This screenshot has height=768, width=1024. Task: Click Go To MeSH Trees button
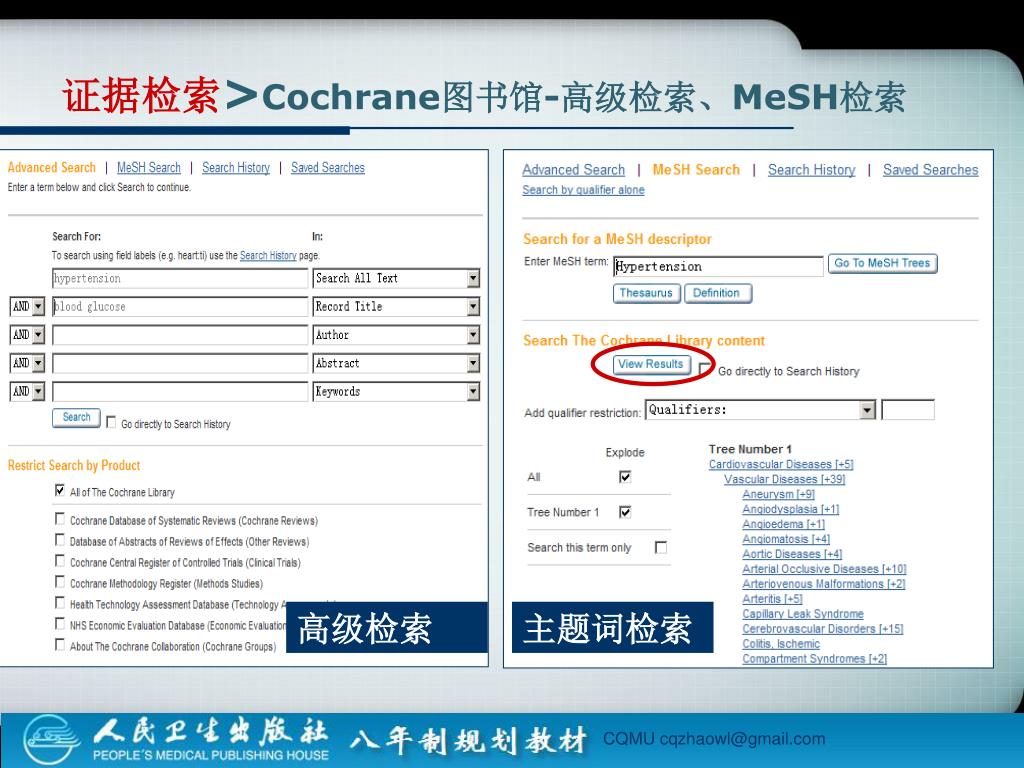(882, 263)
